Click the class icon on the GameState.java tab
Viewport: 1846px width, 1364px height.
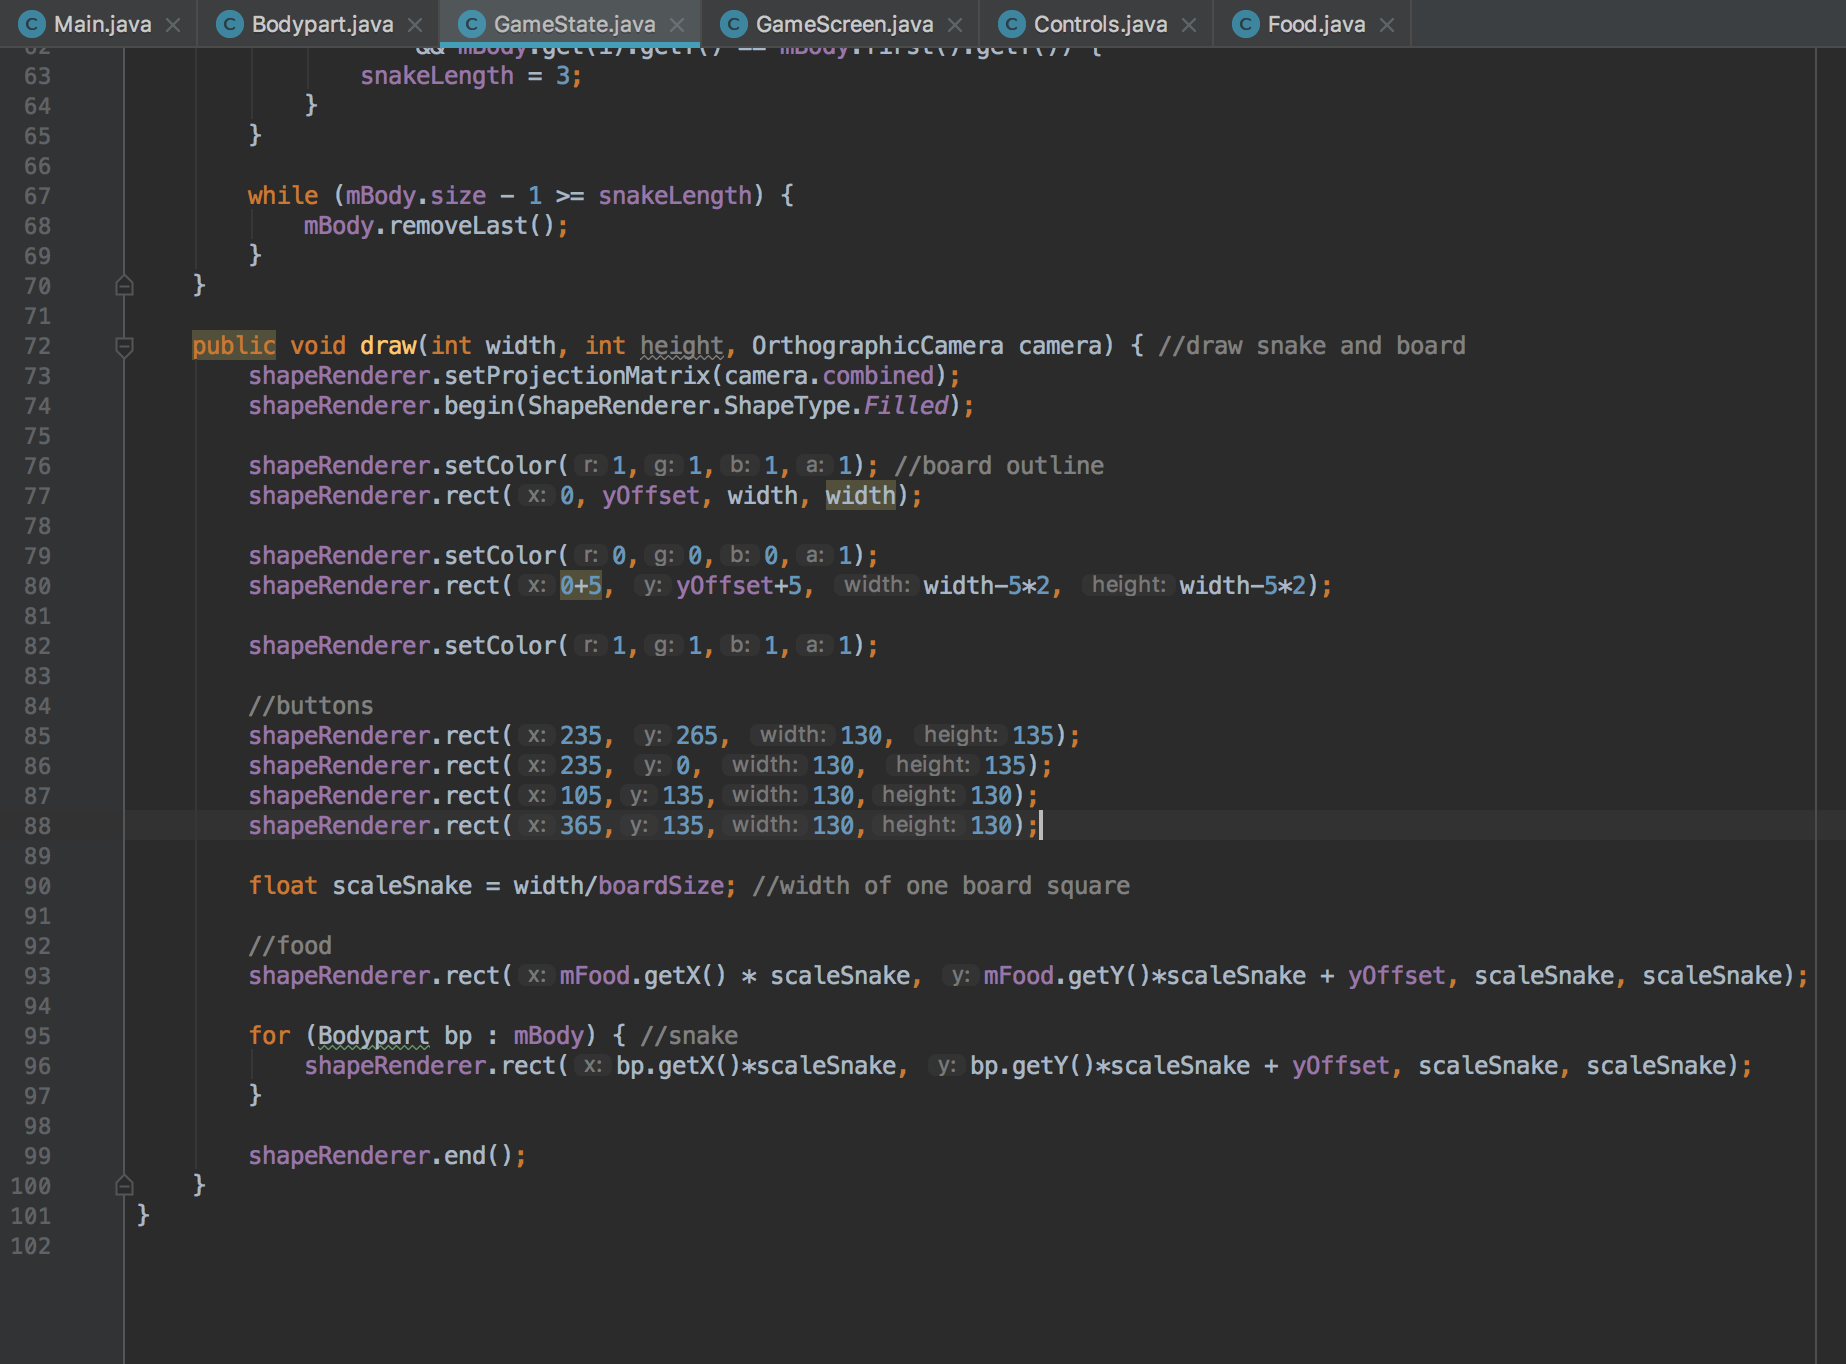coord(472,24)
